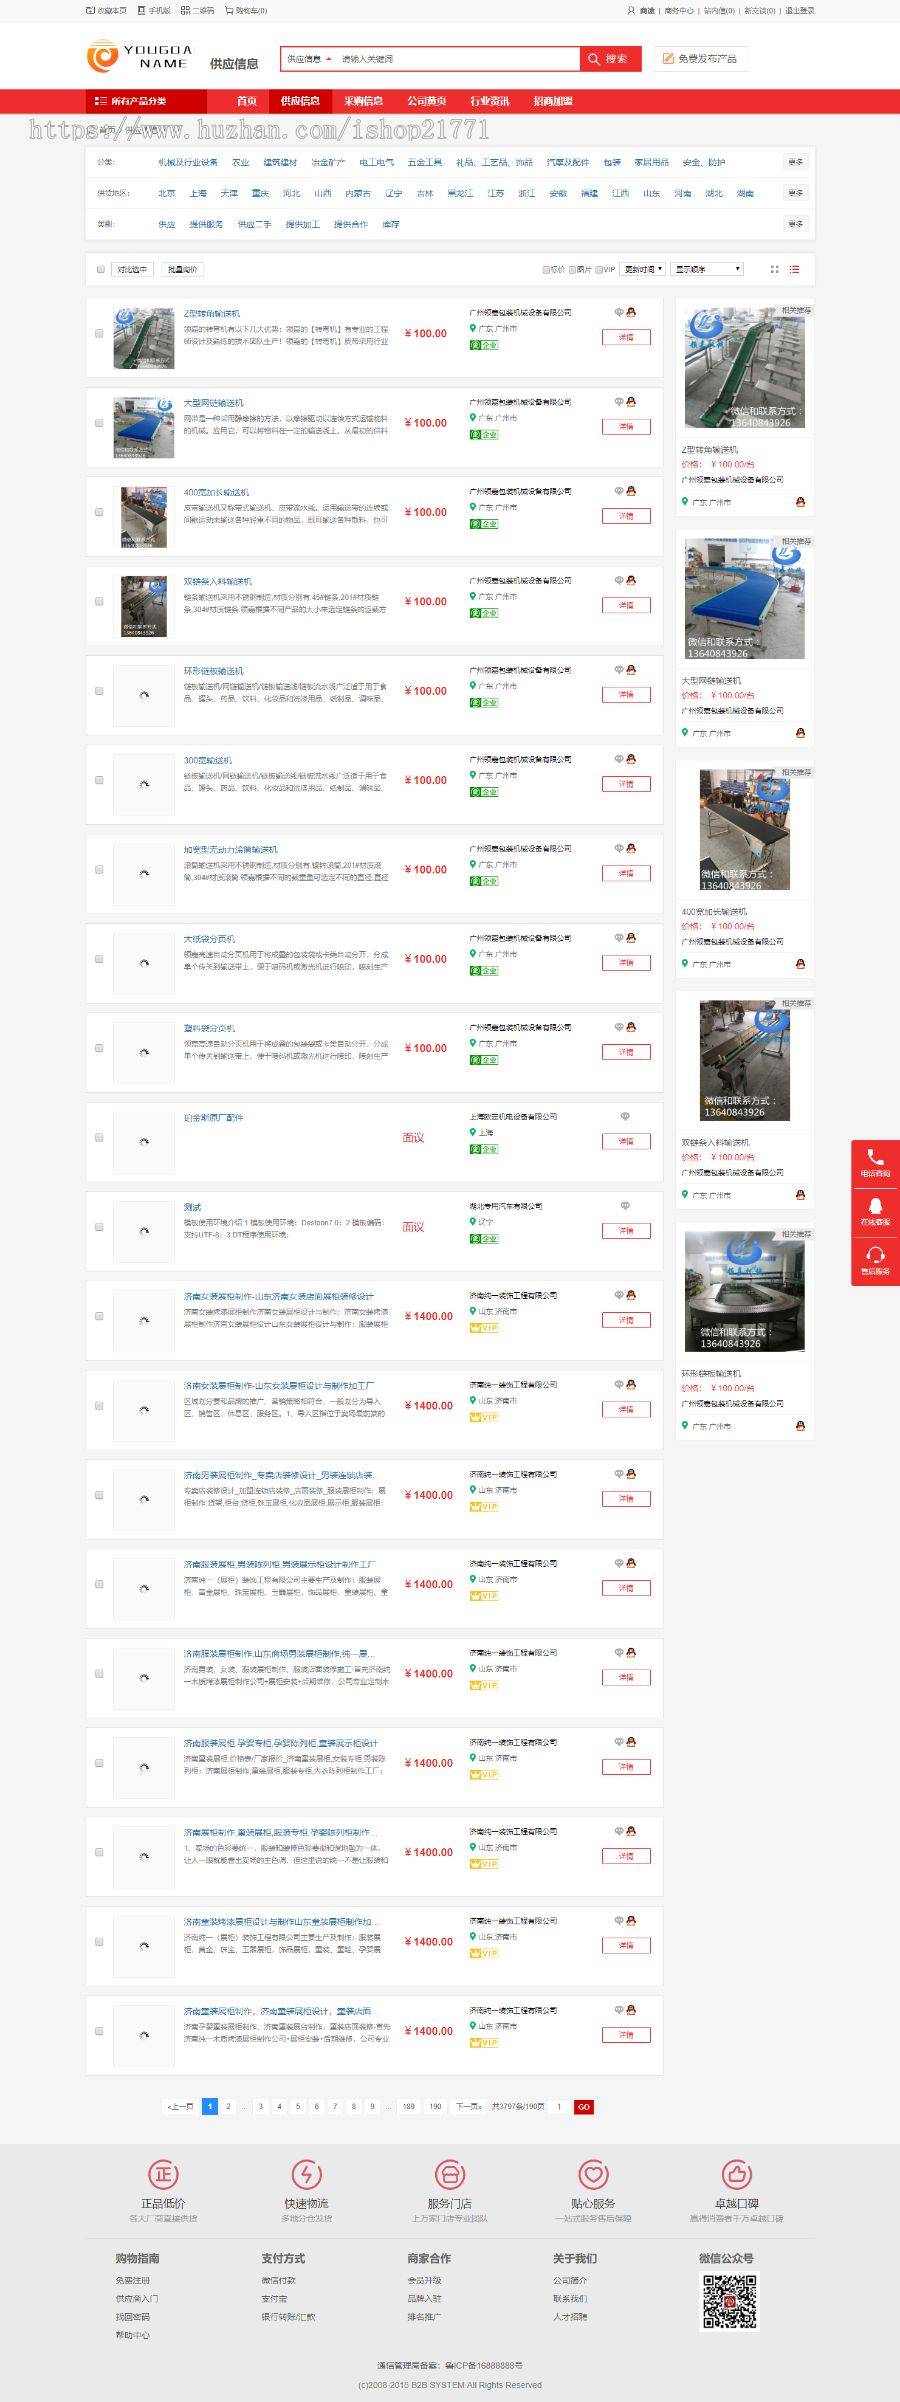Open the 行业资讯 nav tab

(x=489, y=101)
